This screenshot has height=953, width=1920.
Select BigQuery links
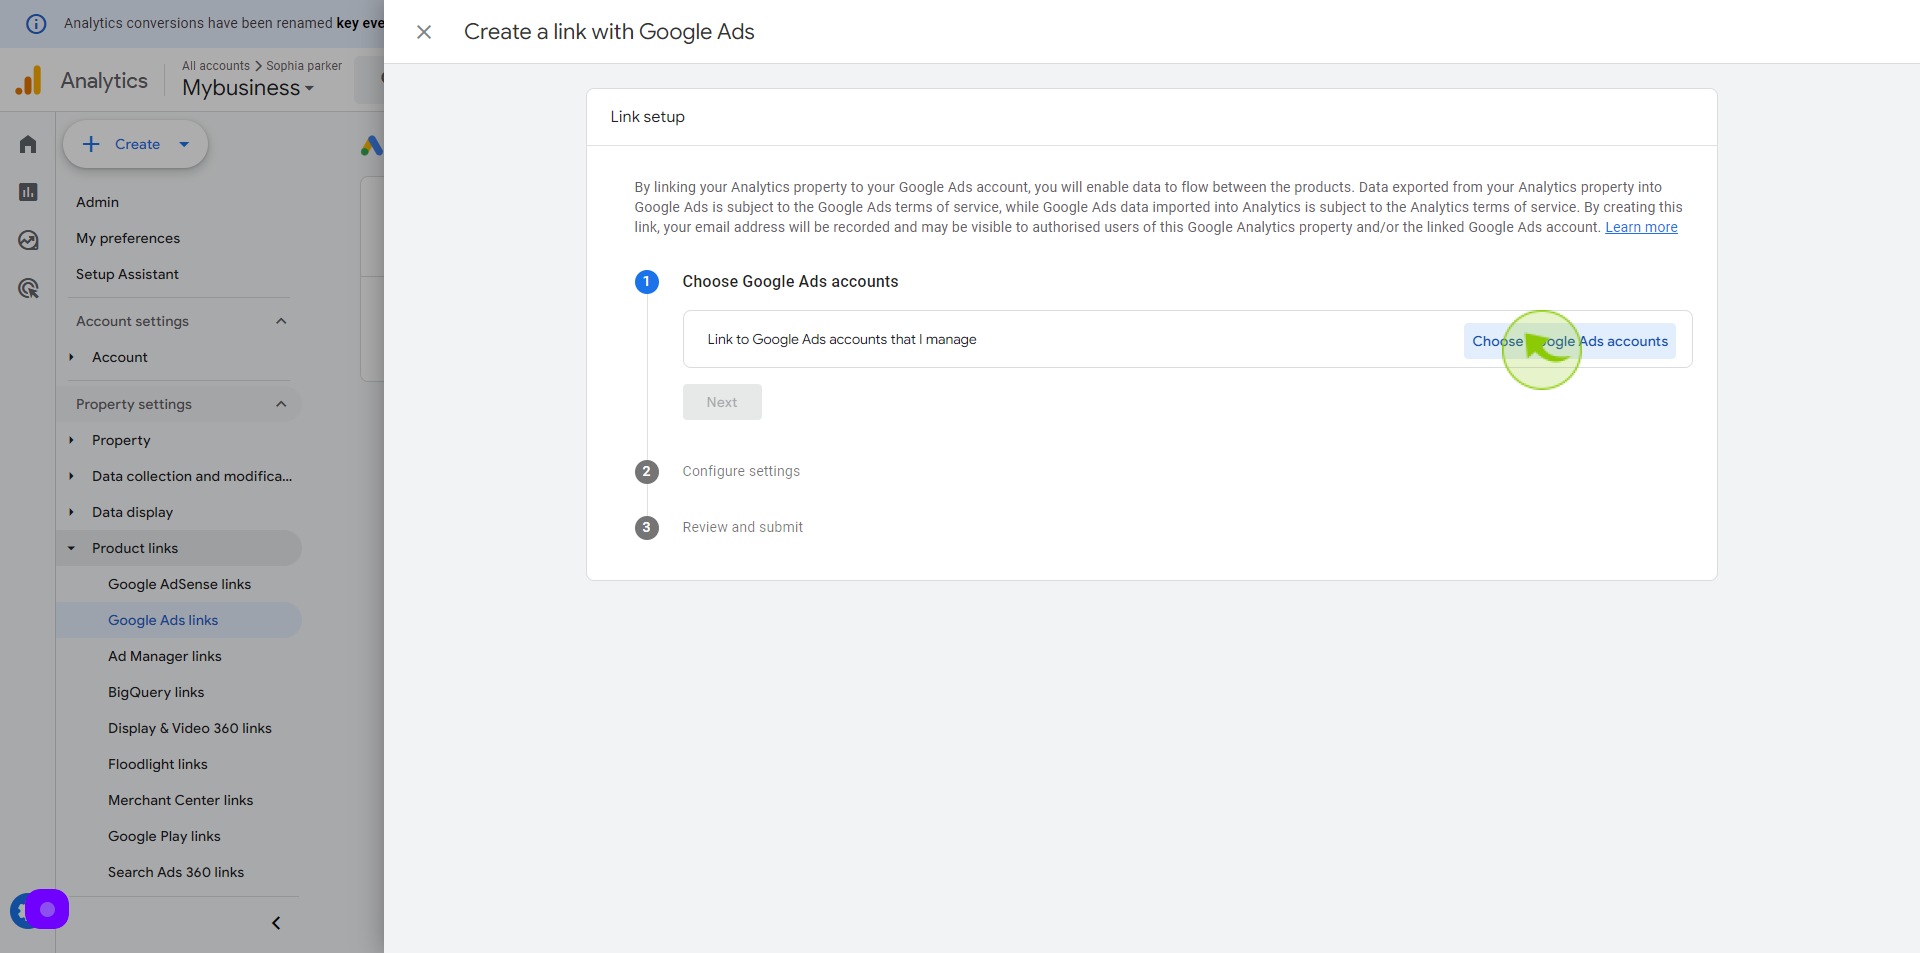pos(156,692)
